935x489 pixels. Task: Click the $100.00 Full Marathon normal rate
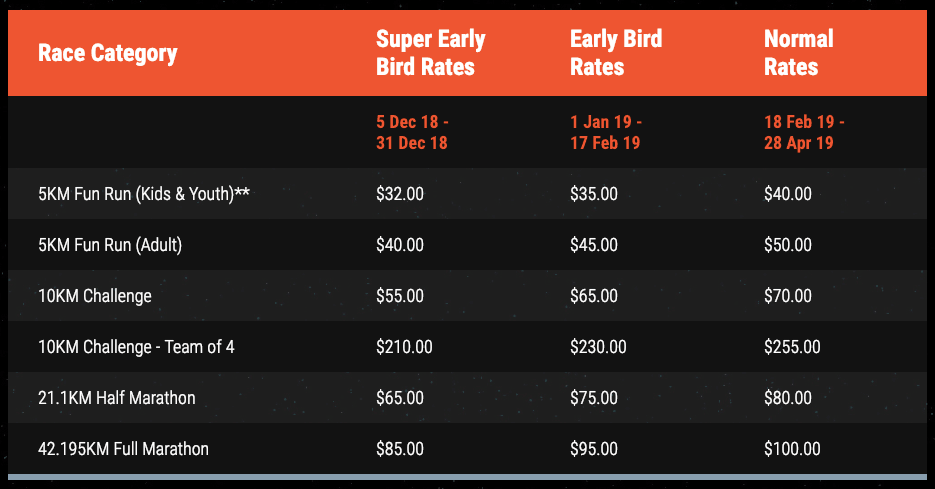(792, 448)
